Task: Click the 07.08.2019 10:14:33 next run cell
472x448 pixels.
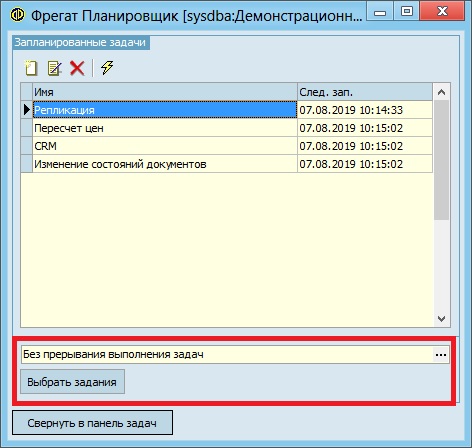Action: [365, 110]
